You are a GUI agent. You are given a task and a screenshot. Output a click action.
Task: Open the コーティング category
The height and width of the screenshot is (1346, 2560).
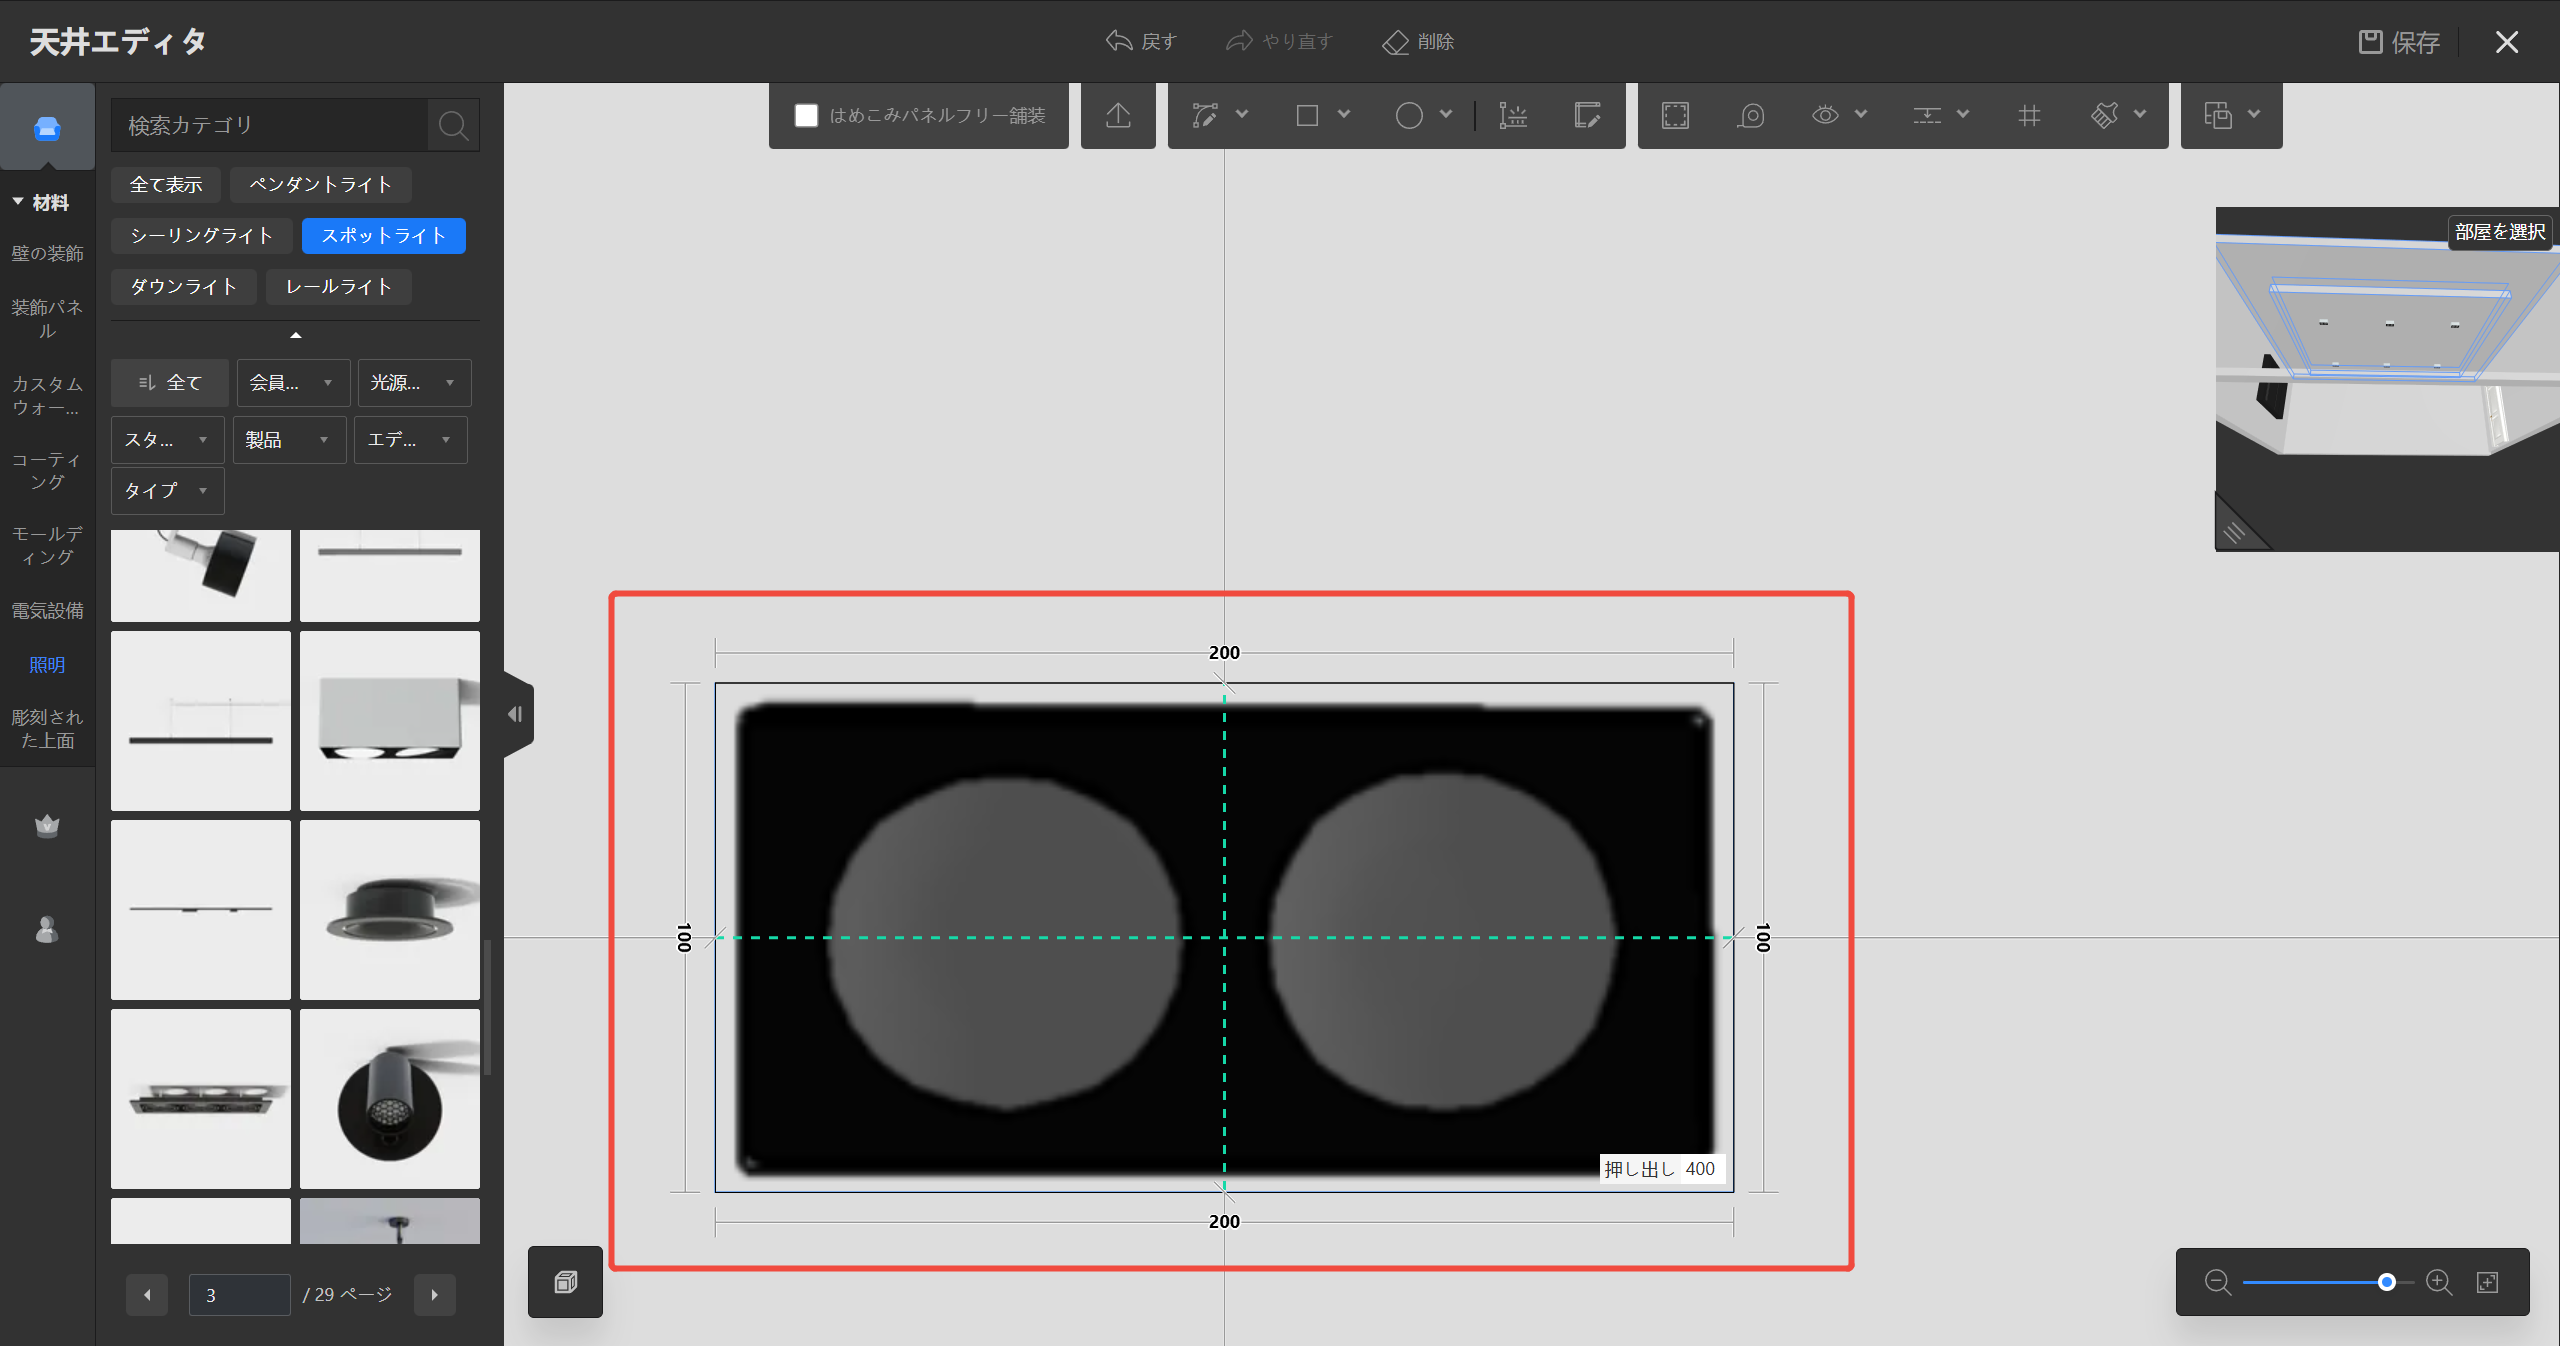point(47,471)
